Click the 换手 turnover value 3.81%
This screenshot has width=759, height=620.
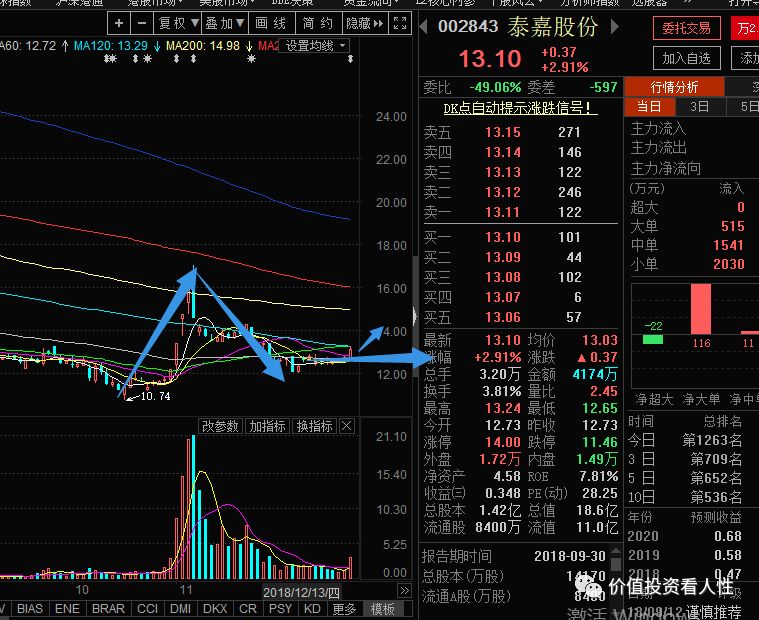coord(501,391)
